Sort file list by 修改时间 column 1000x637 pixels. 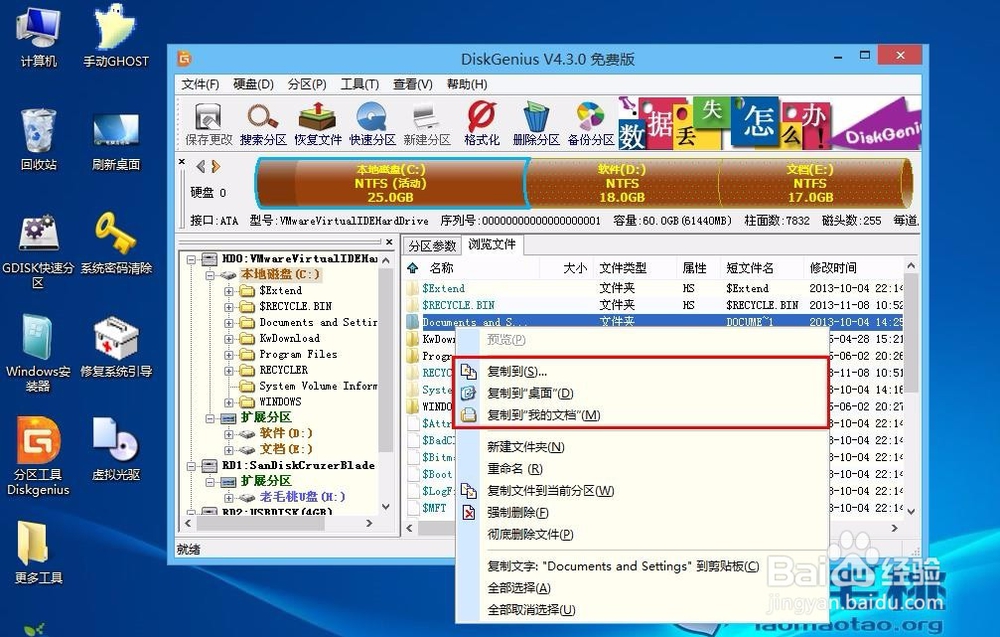pos(853,268)
